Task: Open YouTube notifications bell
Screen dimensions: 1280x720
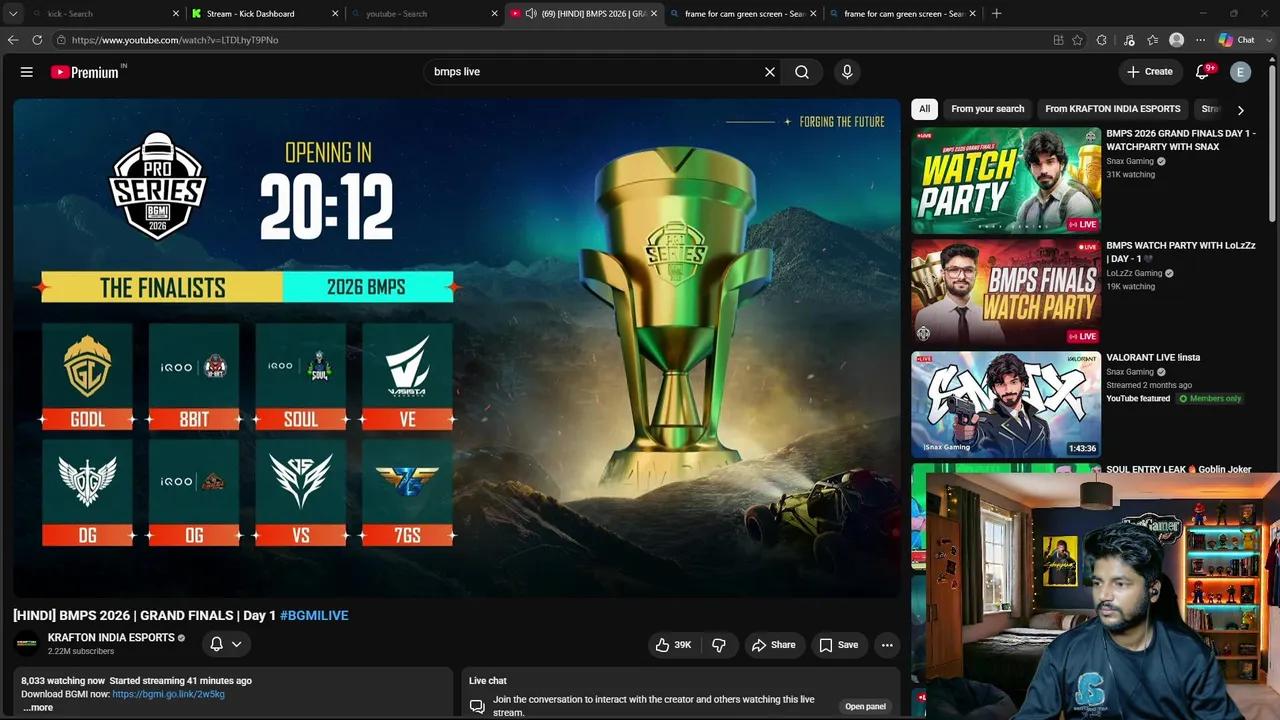Action: [1204, 72]
